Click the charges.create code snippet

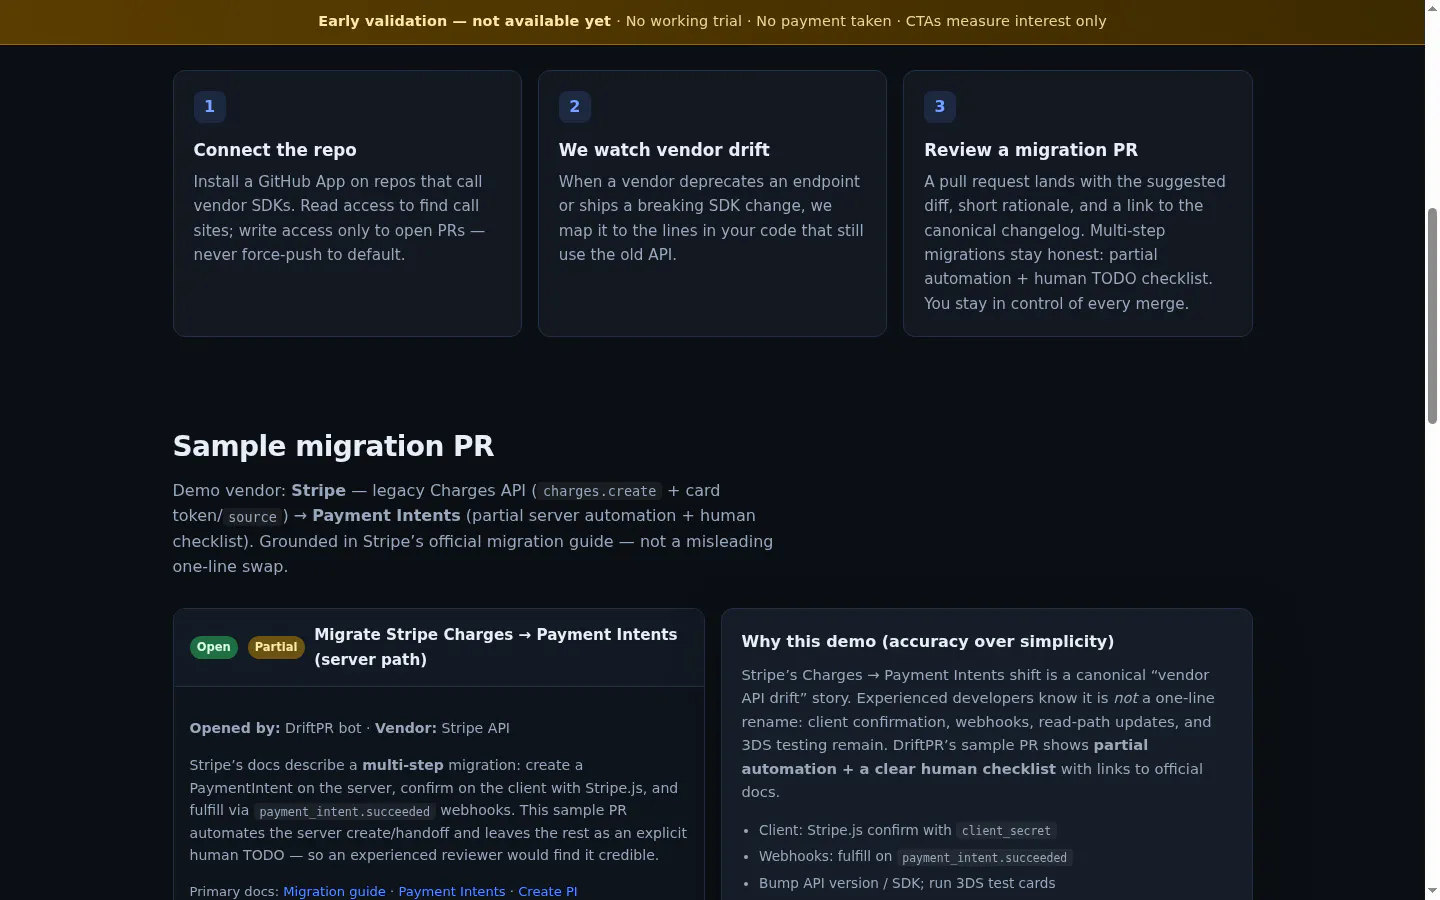(600, 491)
